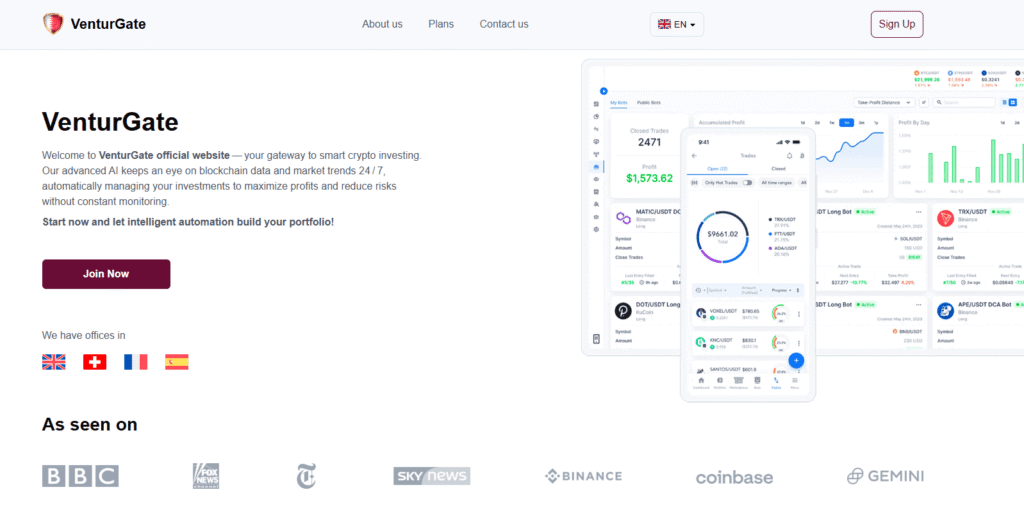The width and height of the screenshot is (1024, 517).
Task: Click the Sign Up button
Action: click(896, 24)
